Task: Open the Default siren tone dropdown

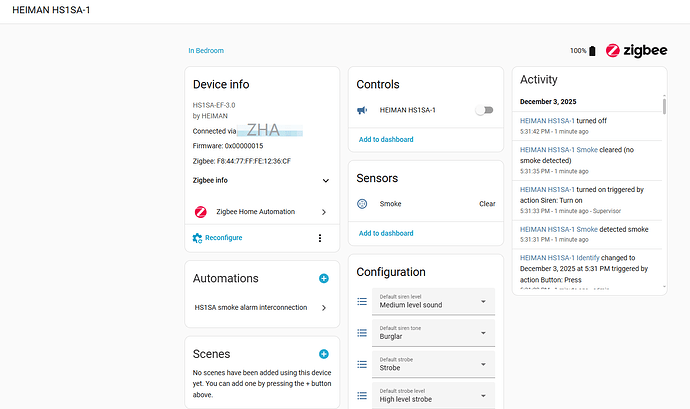Action: [436, 333]
